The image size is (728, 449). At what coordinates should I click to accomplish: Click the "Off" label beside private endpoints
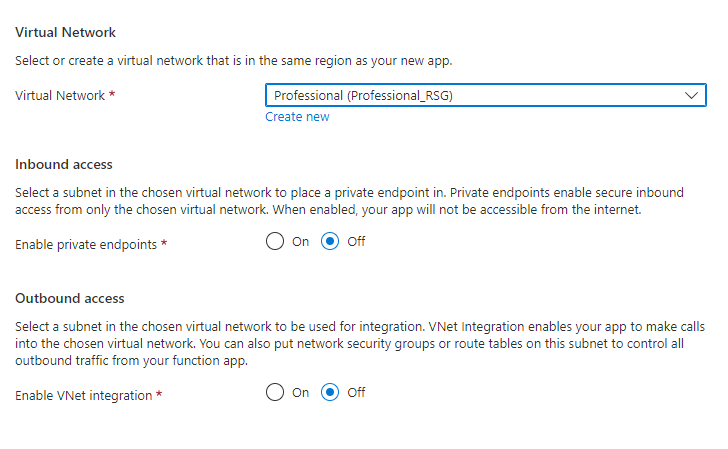coord(356,242)
